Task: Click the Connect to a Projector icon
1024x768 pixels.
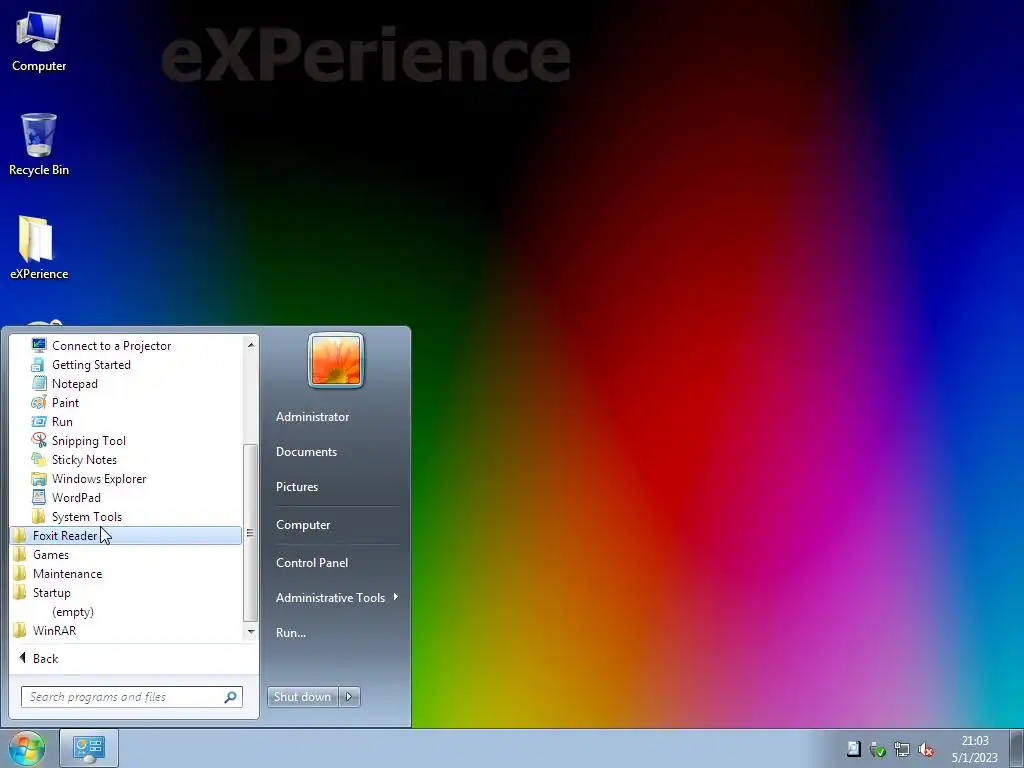Action: tap(39, 345)
